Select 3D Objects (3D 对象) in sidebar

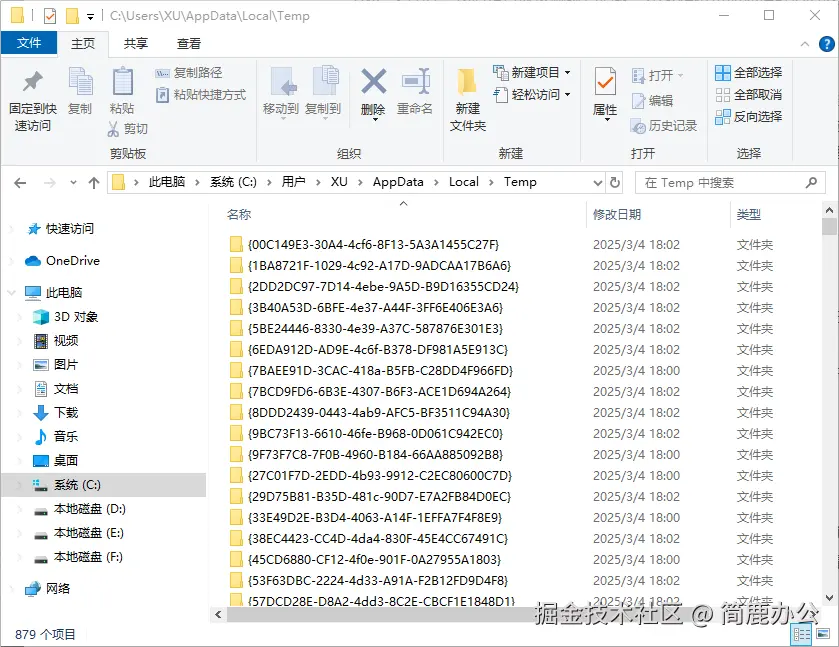[x=65, y=317]
